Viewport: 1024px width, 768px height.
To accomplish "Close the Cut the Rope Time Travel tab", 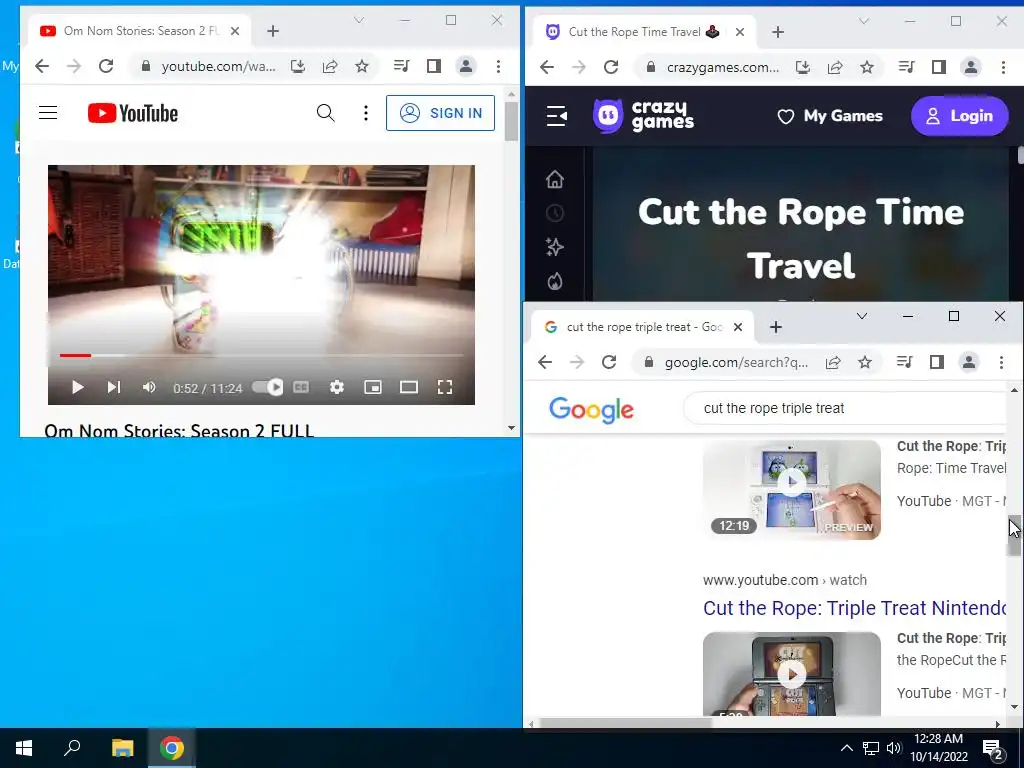I will [740, 32].
